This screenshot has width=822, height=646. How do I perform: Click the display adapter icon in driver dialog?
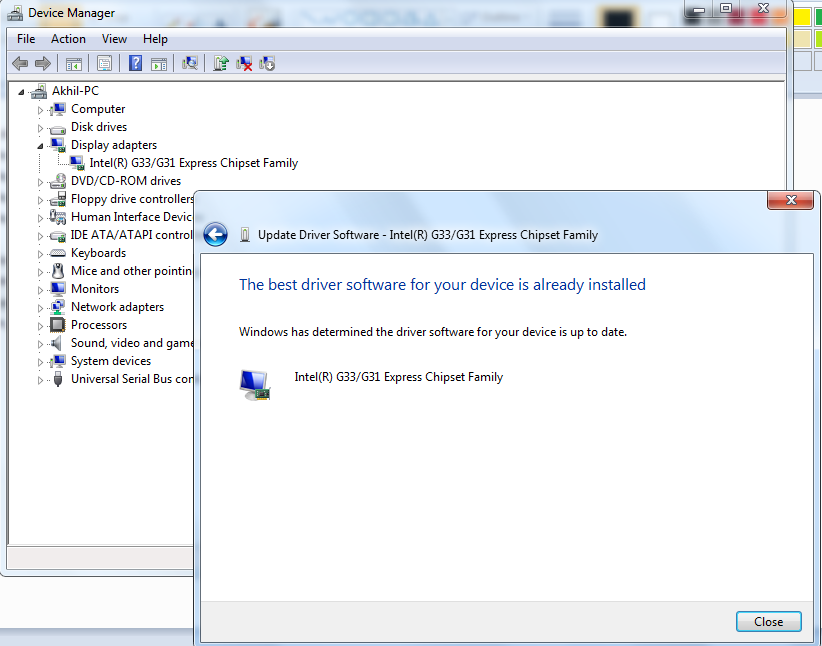[x=255, y=385]
